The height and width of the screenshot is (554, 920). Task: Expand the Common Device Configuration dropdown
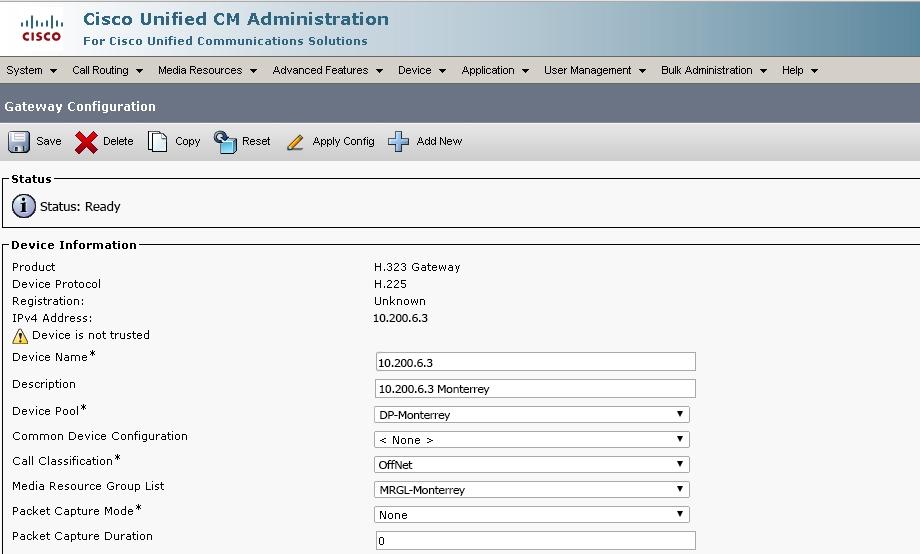coord(532,440)
